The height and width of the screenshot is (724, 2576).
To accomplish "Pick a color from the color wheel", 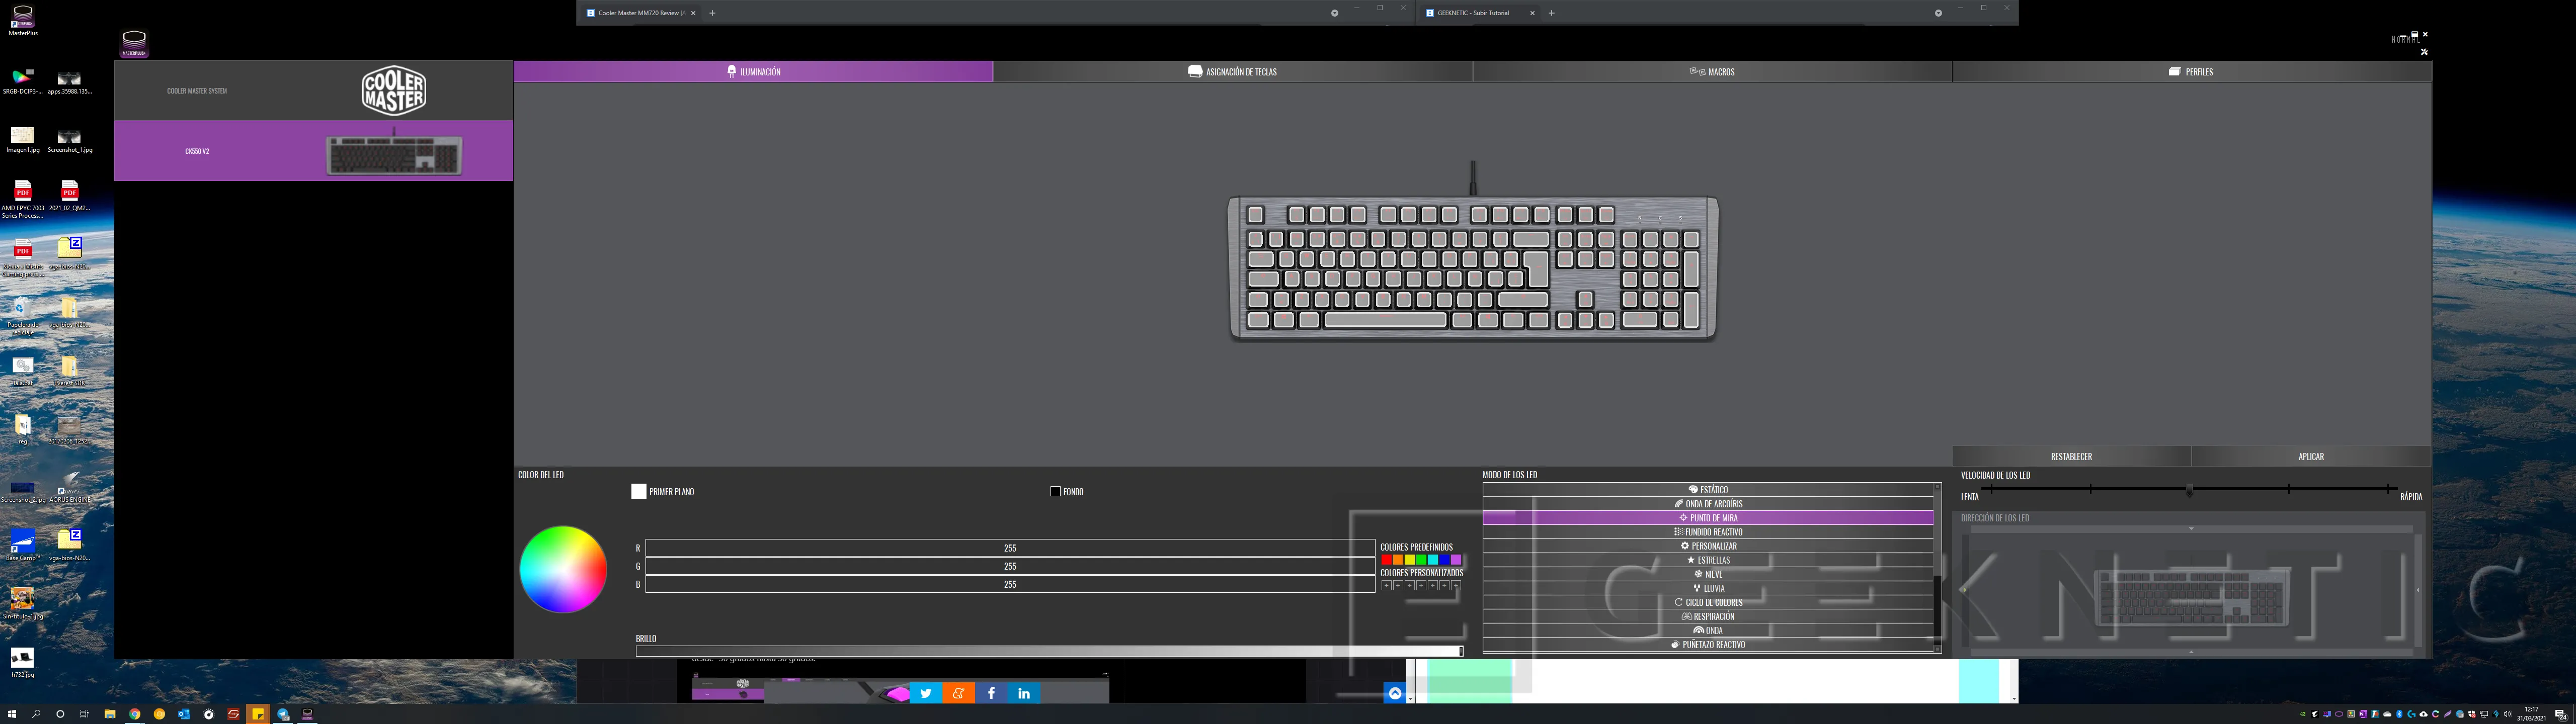I will (563, 569).
